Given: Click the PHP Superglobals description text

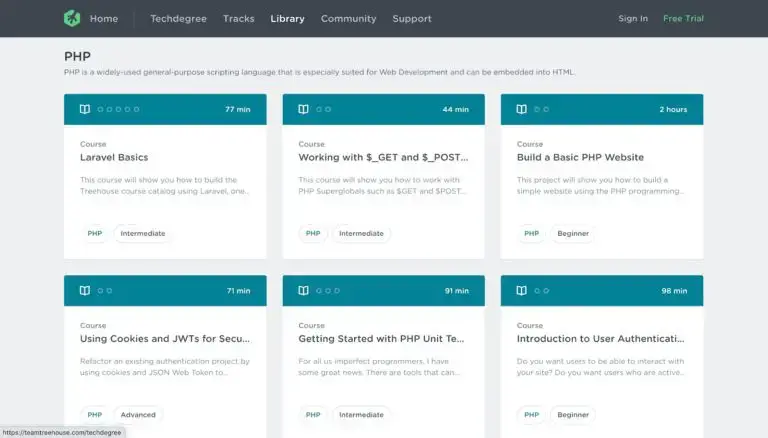Looking at the screenshot, I should point(382,185).
